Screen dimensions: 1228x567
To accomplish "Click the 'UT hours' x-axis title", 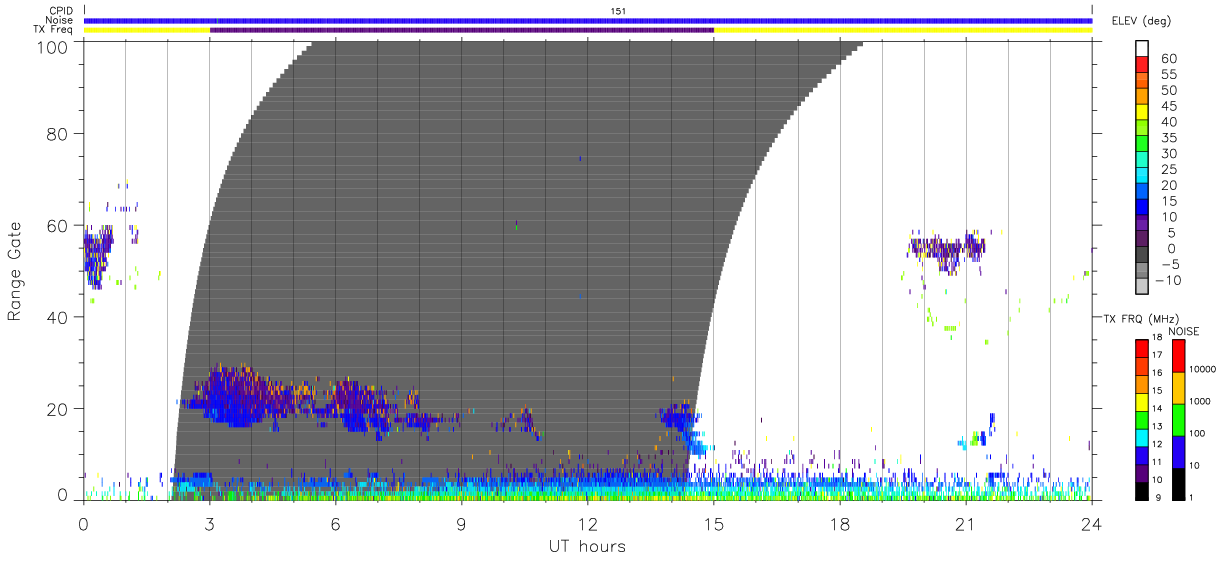I will tap(586, 546).
